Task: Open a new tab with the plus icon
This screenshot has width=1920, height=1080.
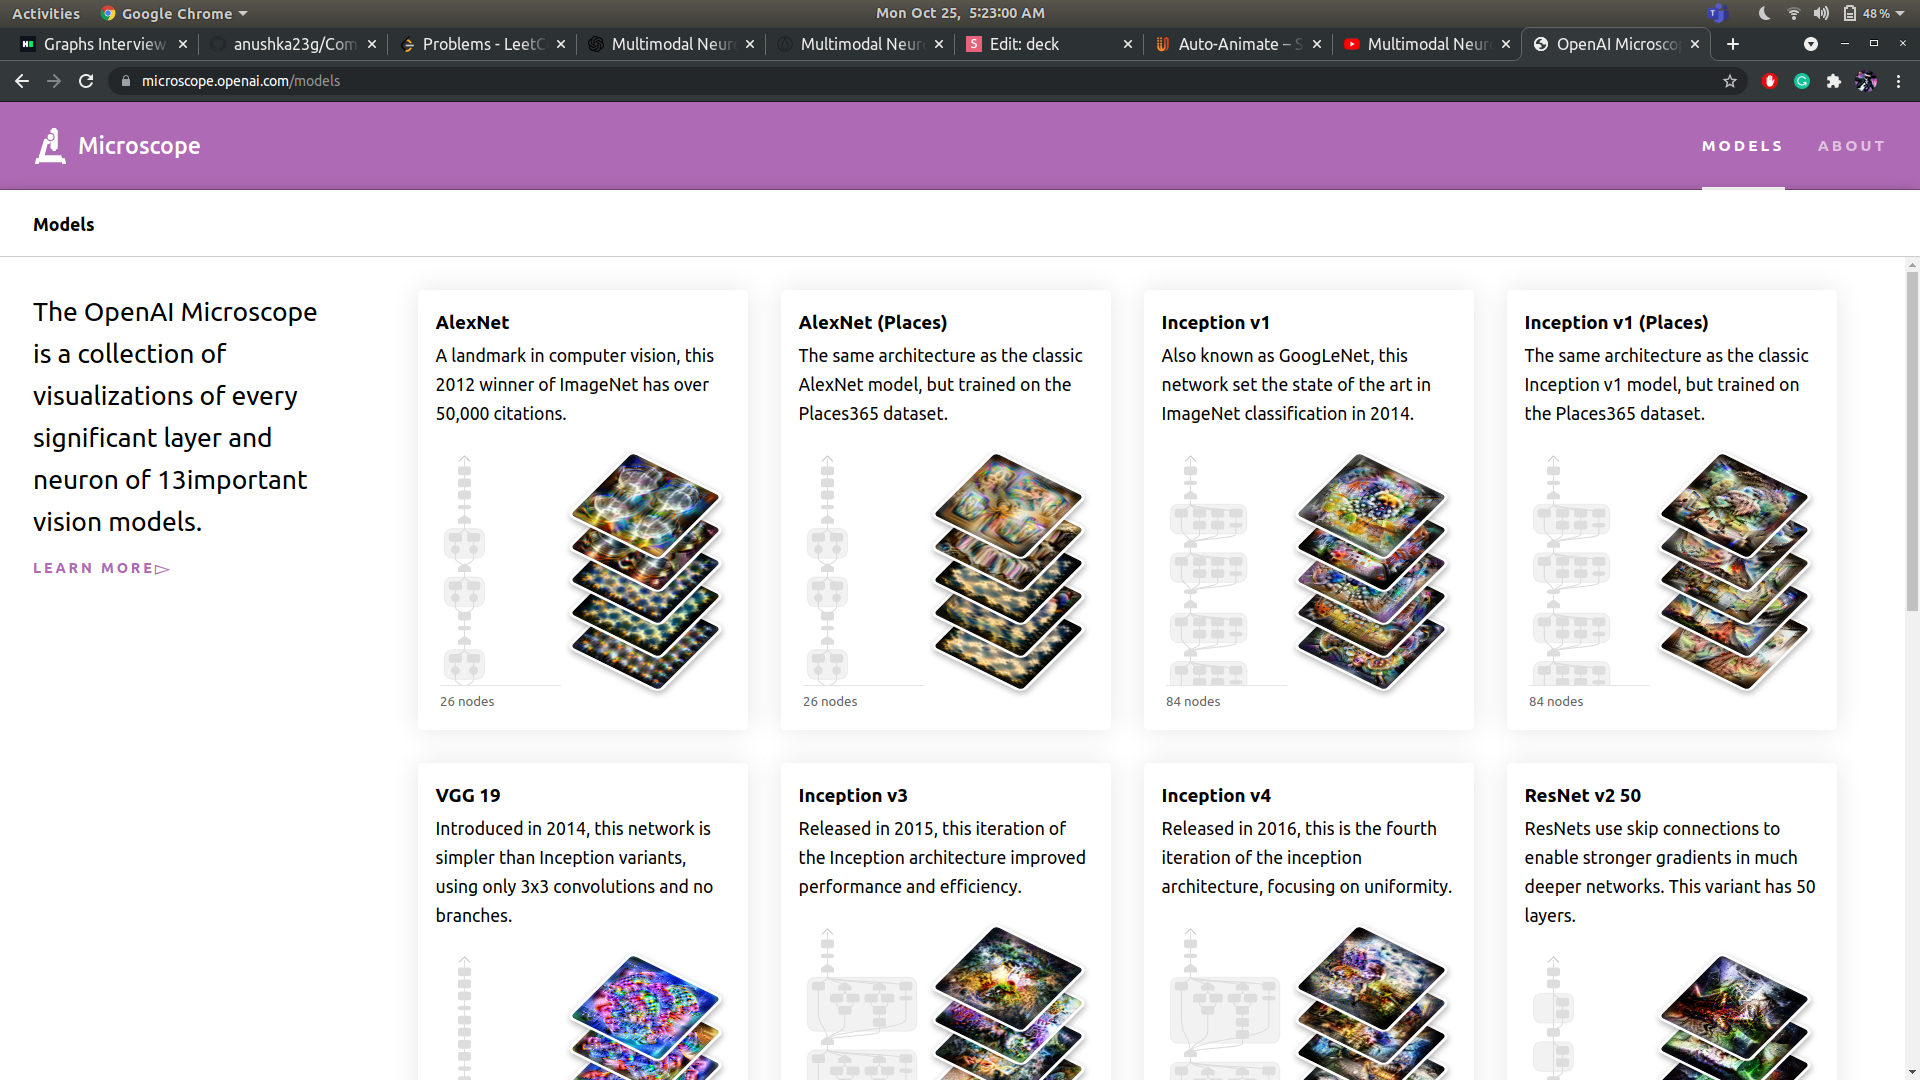Action: click(x=1733, y=44)
